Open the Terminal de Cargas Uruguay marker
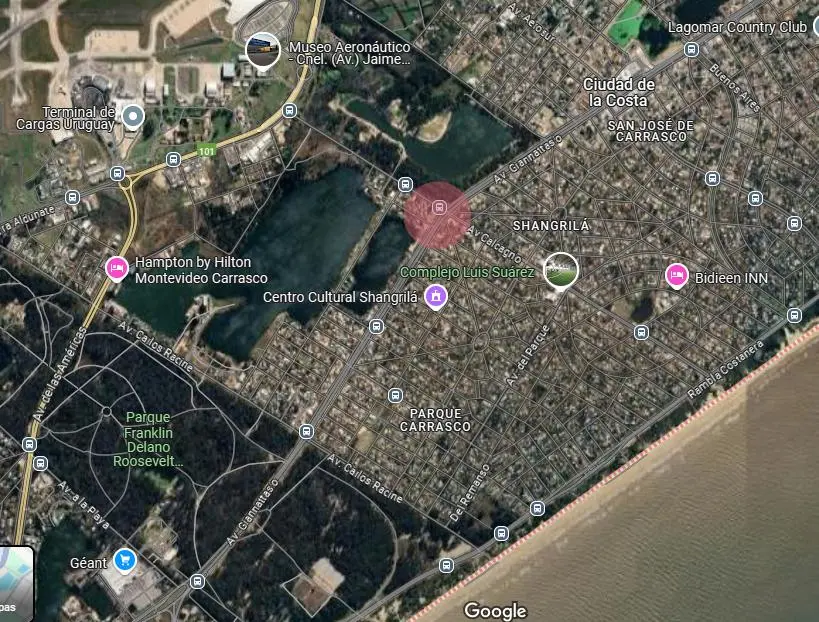The width and height of the screenshot is (819, 622). (x=133, y=117)
